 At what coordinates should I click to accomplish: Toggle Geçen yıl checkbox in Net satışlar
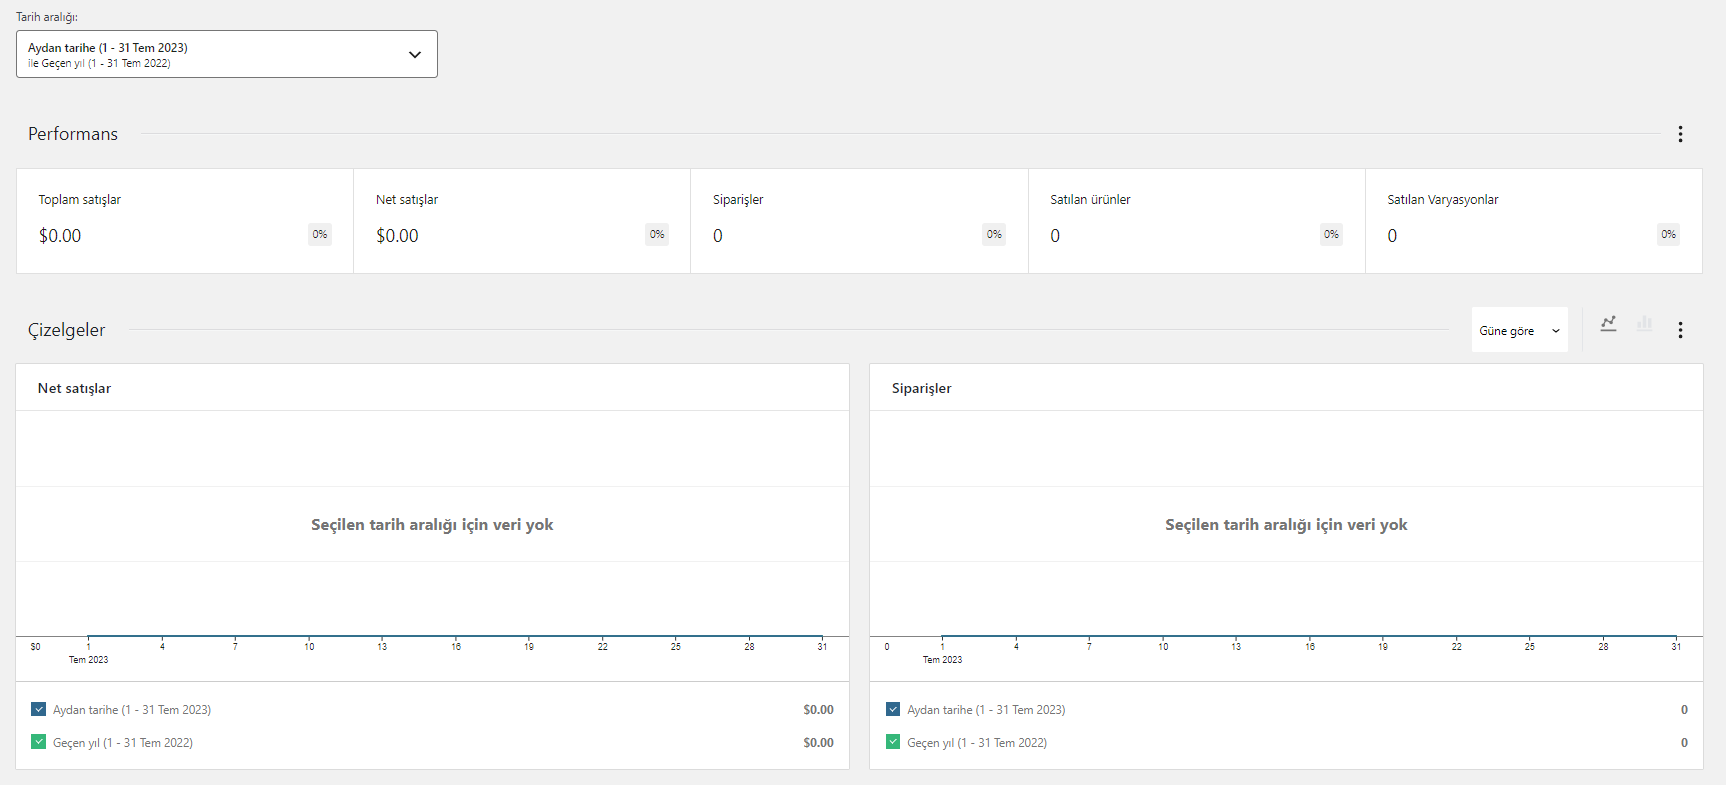pos(39,742)
